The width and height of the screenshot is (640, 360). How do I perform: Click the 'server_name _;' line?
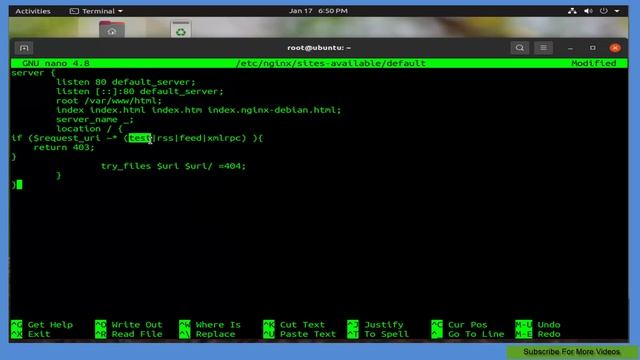(x=95, y=120)
